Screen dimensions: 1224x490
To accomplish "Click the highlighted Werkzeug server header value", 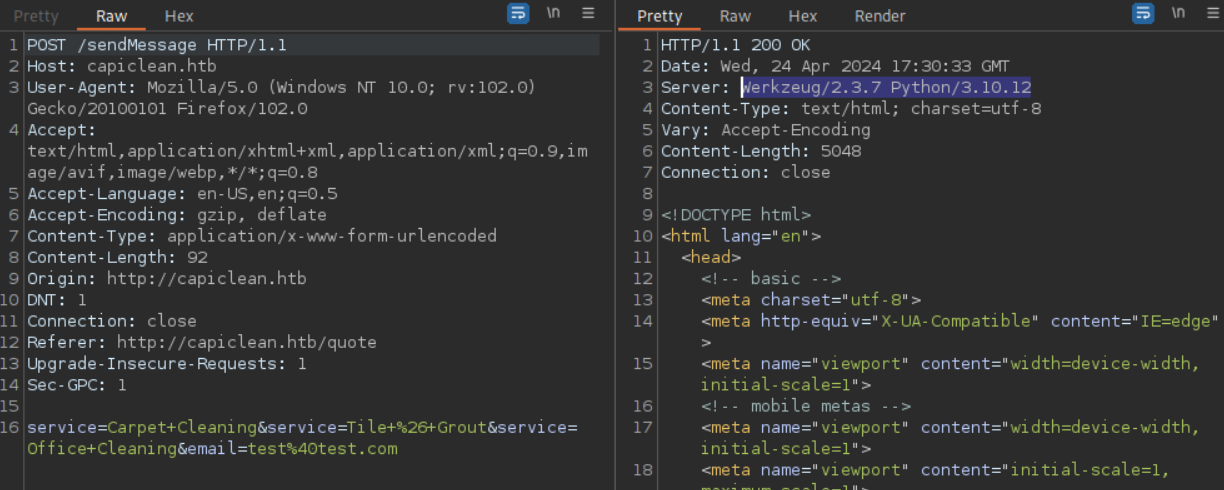I will pyautogui.click(x=885, y=88).
